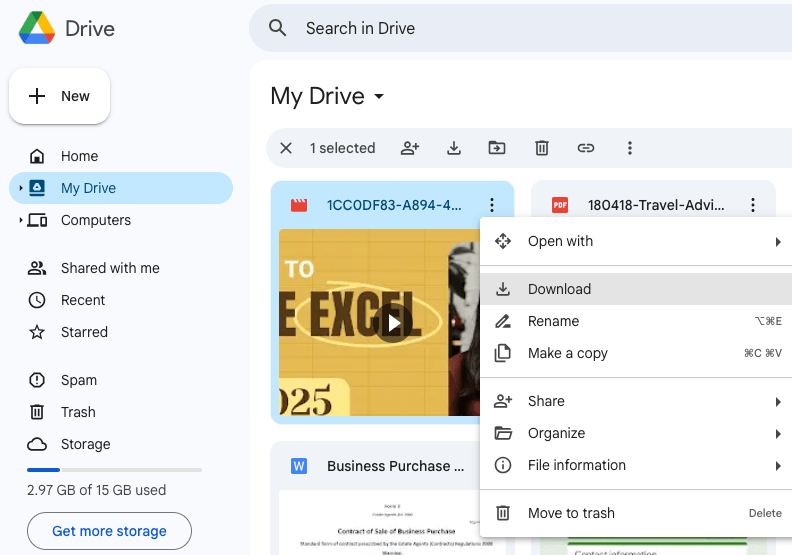The width and height of the screenshot is (792, 555).
Task: Click the Word file icon for Business Purchase
Action: 299,466
